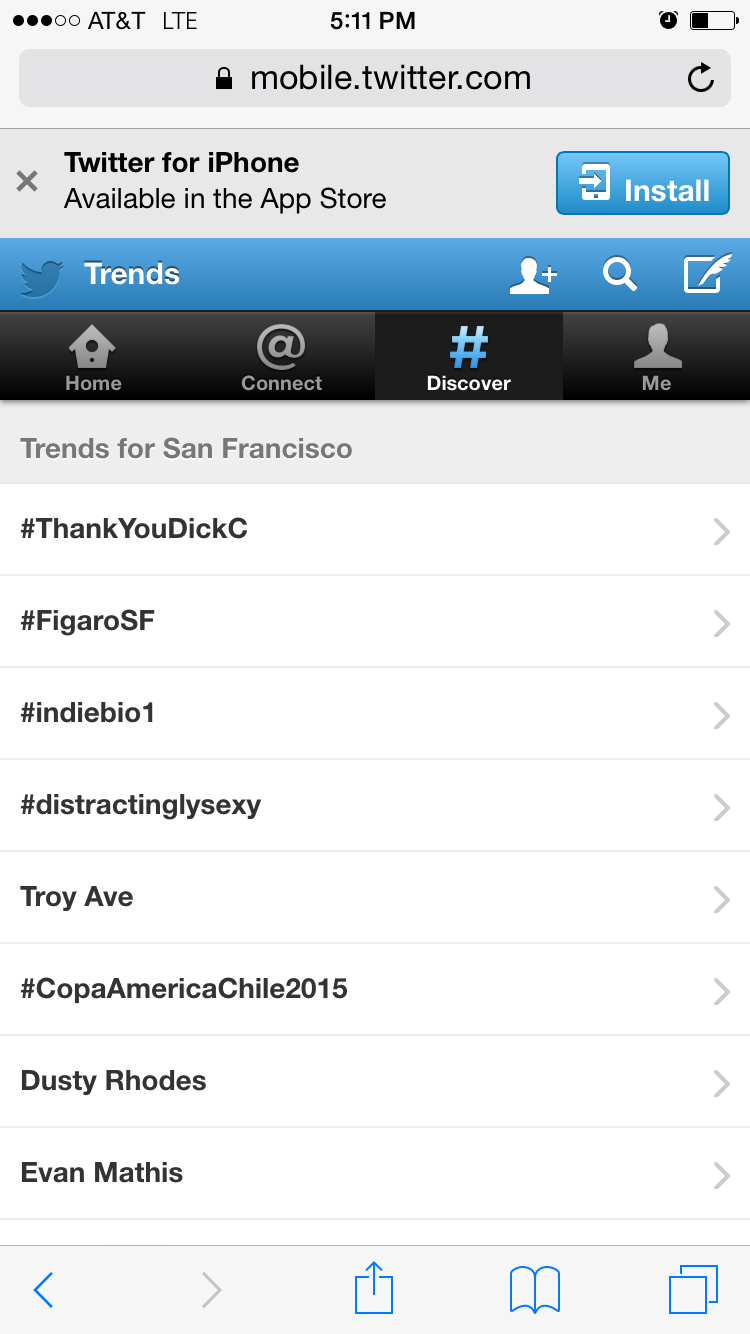
Task: Switch to the Connect tab
Action: tap(281, 357)
